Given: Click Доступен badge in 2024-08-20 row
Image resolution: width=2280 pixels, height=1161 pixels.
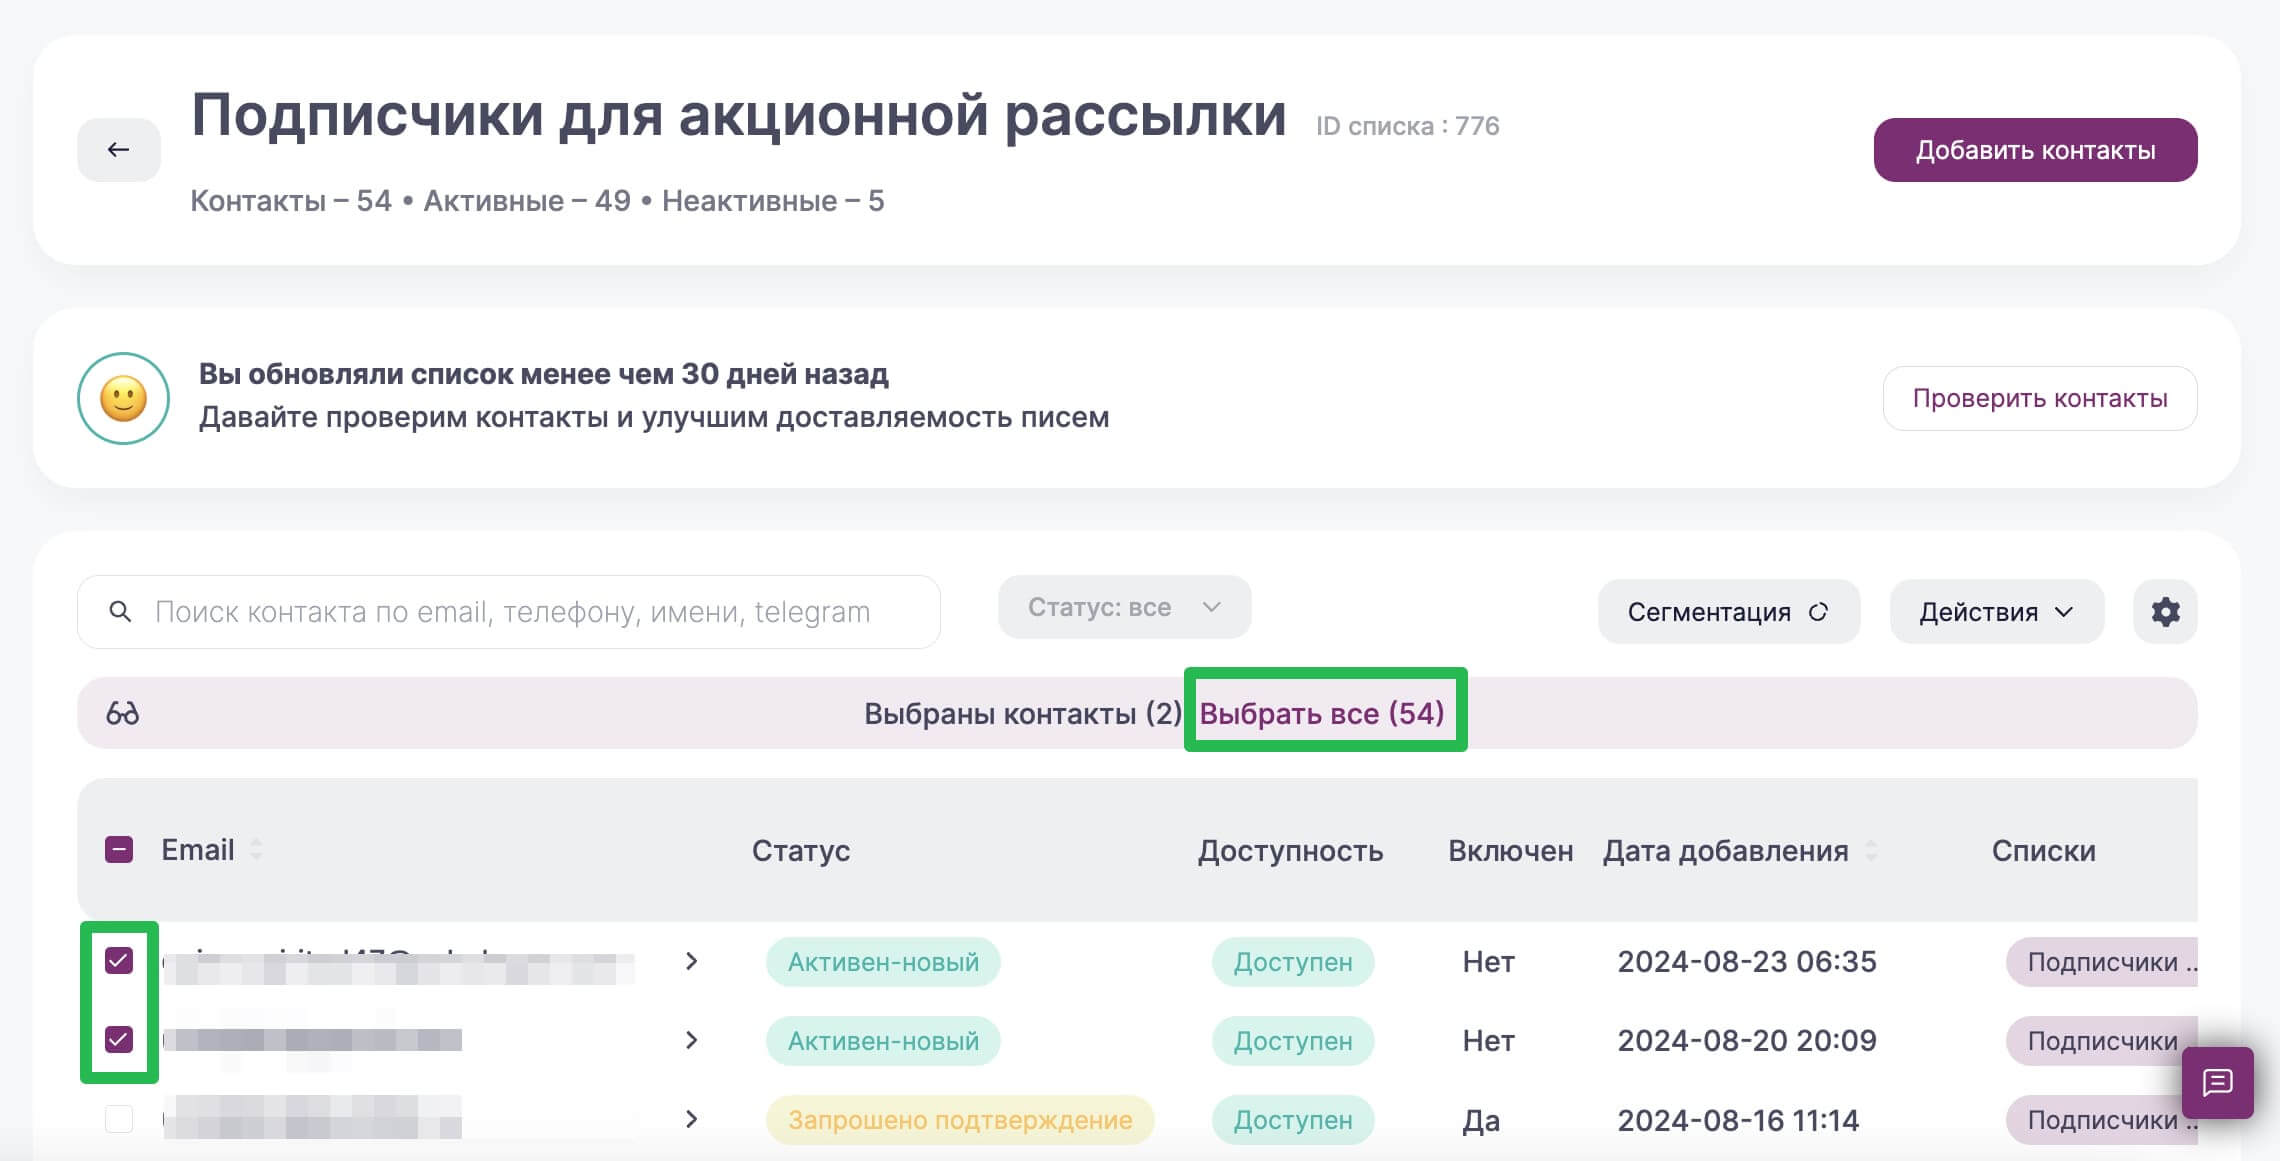Looking at the screenshot, I should coord(1293,1040).
